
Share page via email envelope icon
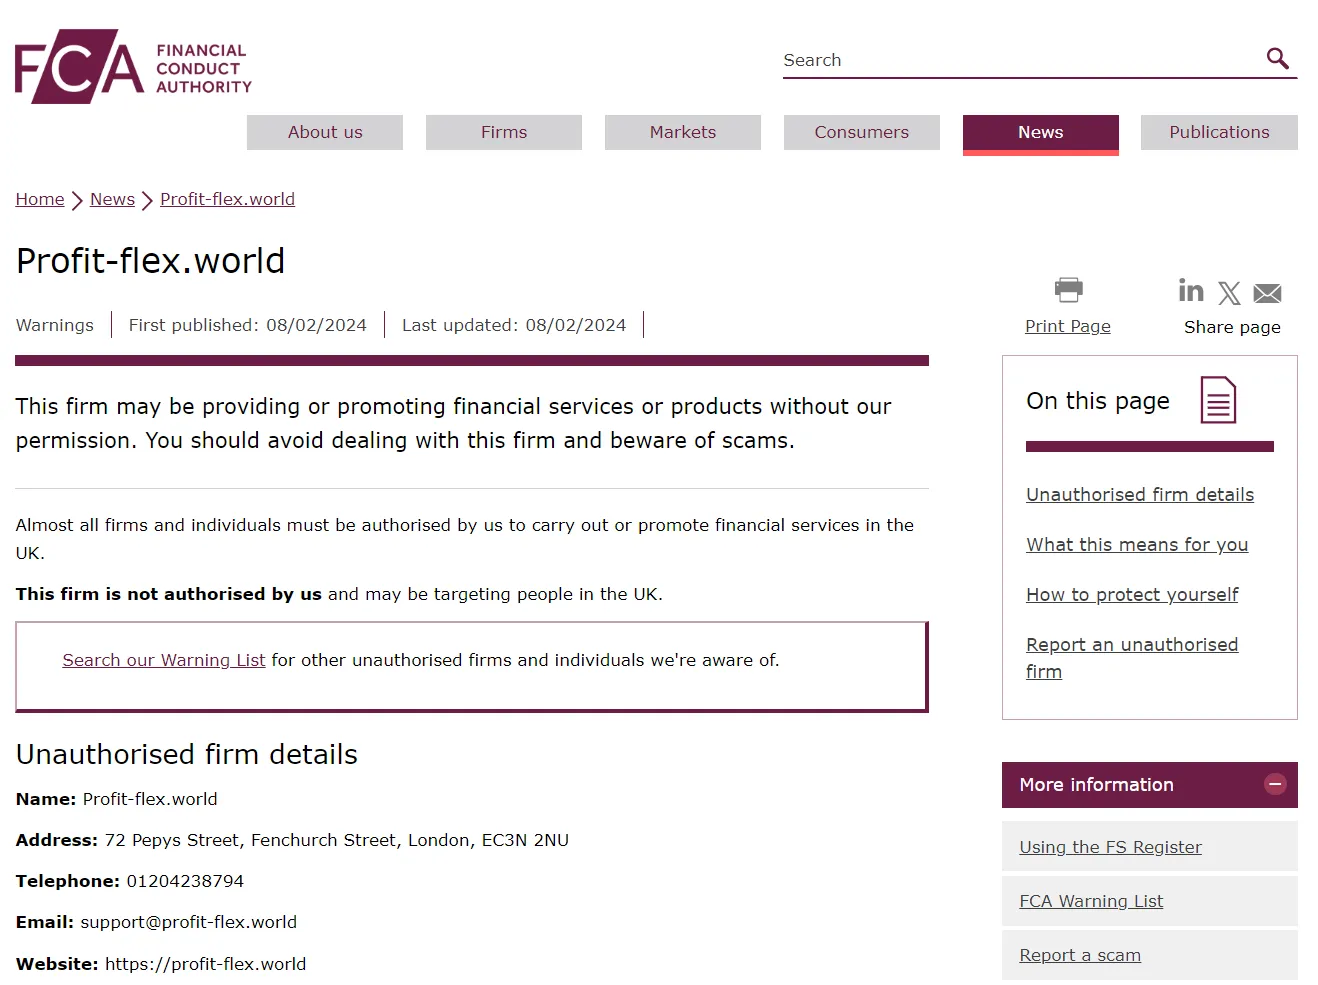coord(1267,293)
